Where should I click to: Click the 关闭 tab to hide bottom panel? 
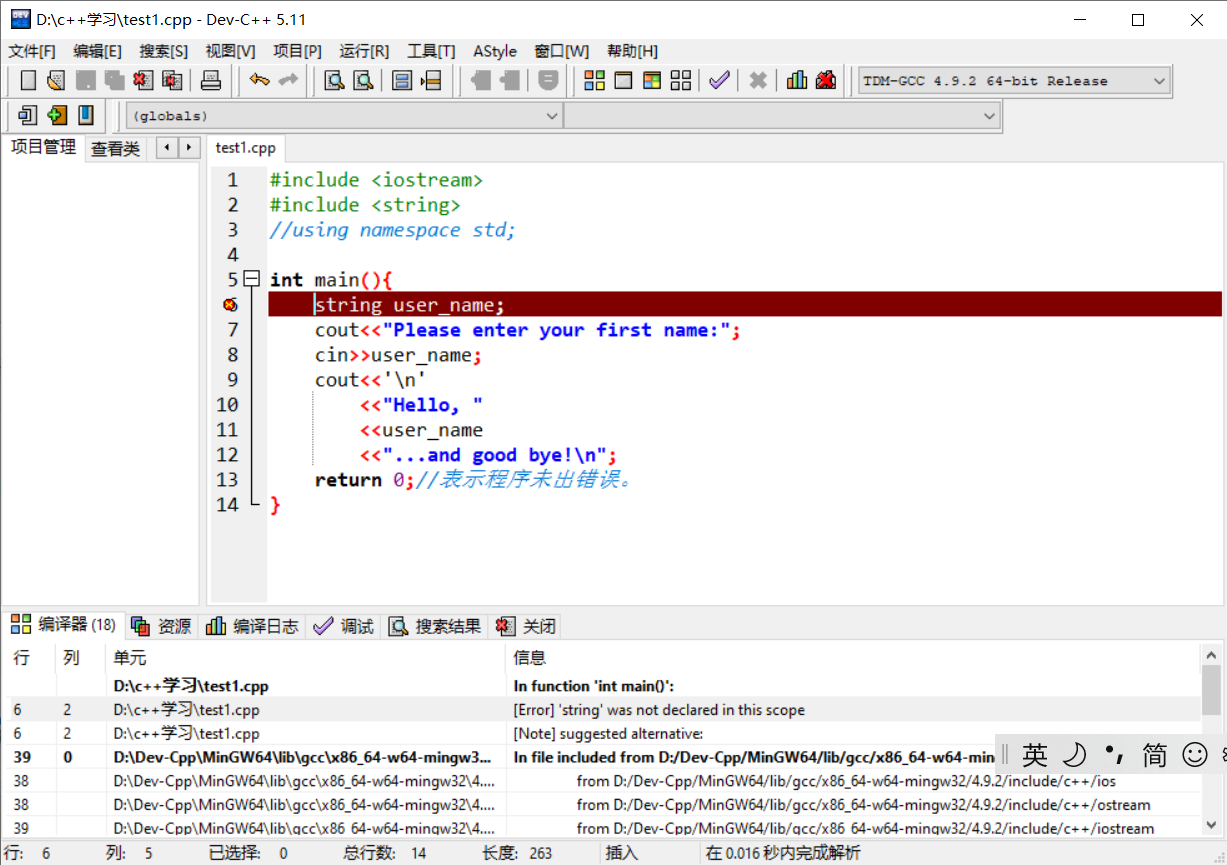coord(525,626)
